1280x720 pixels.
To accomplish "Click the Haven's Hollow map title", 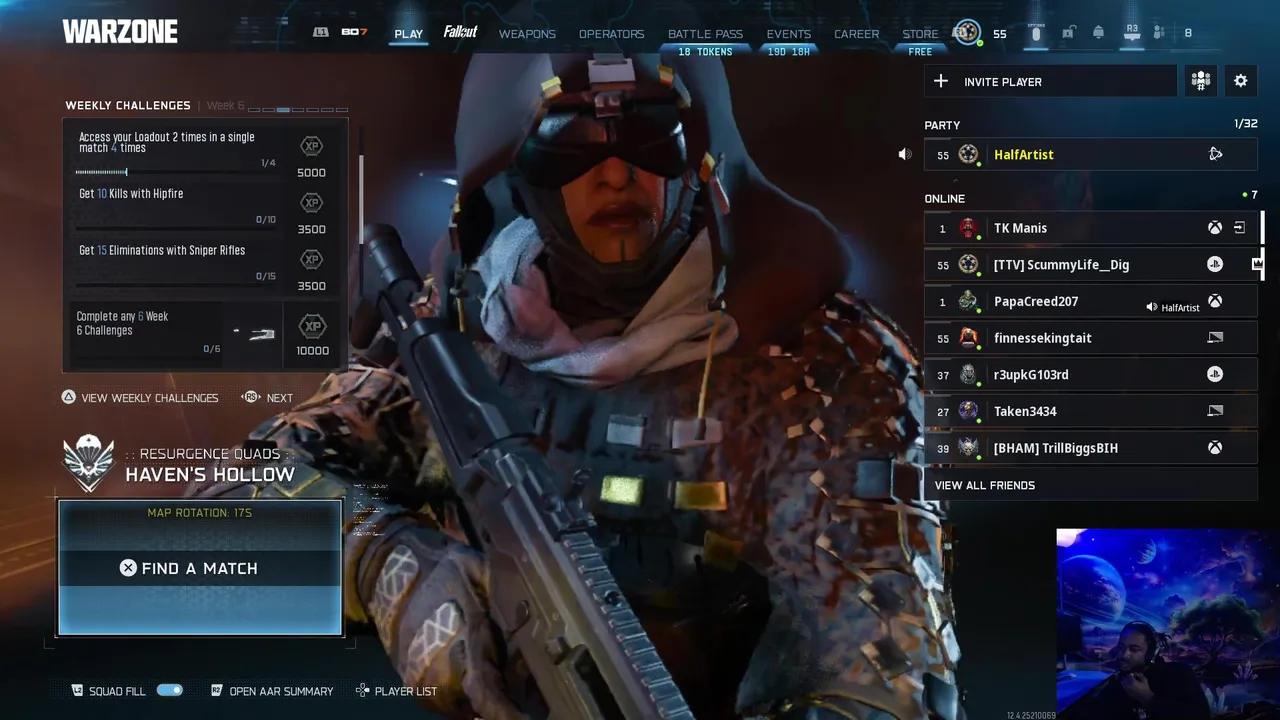I will click(210, 475).
